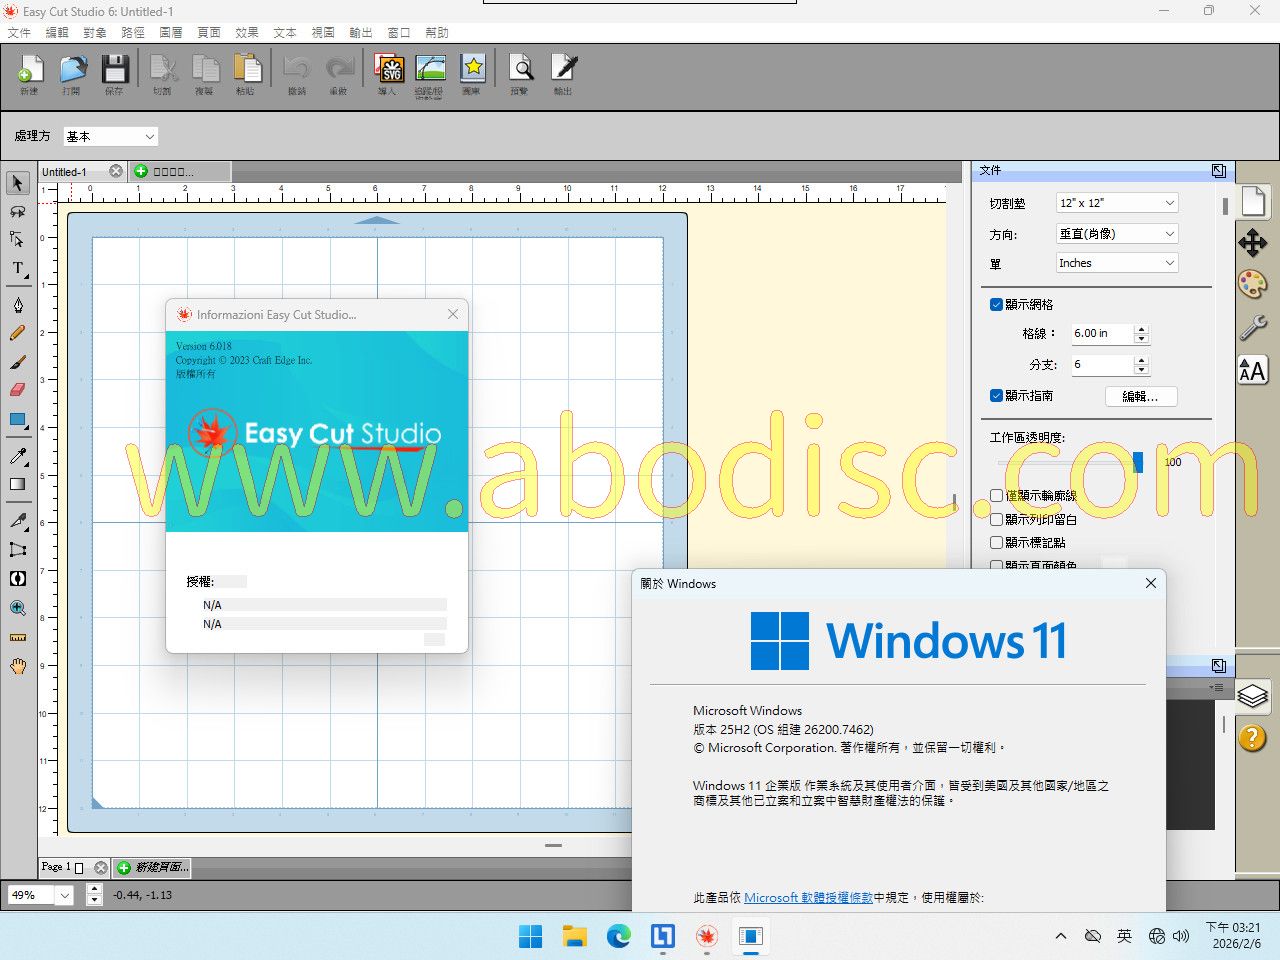Click the 工作區透明度 opacity slider handle

pos(1137,462)
